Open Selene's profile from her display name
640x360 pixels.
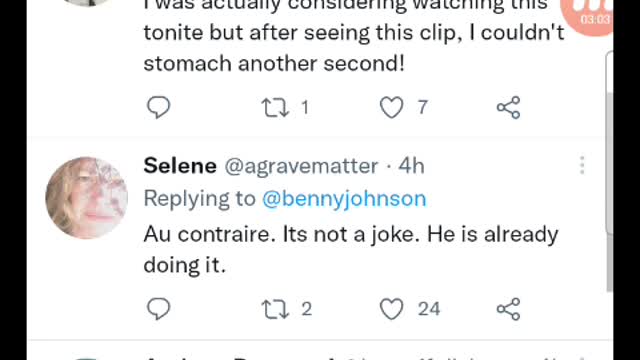click(180, 166)
